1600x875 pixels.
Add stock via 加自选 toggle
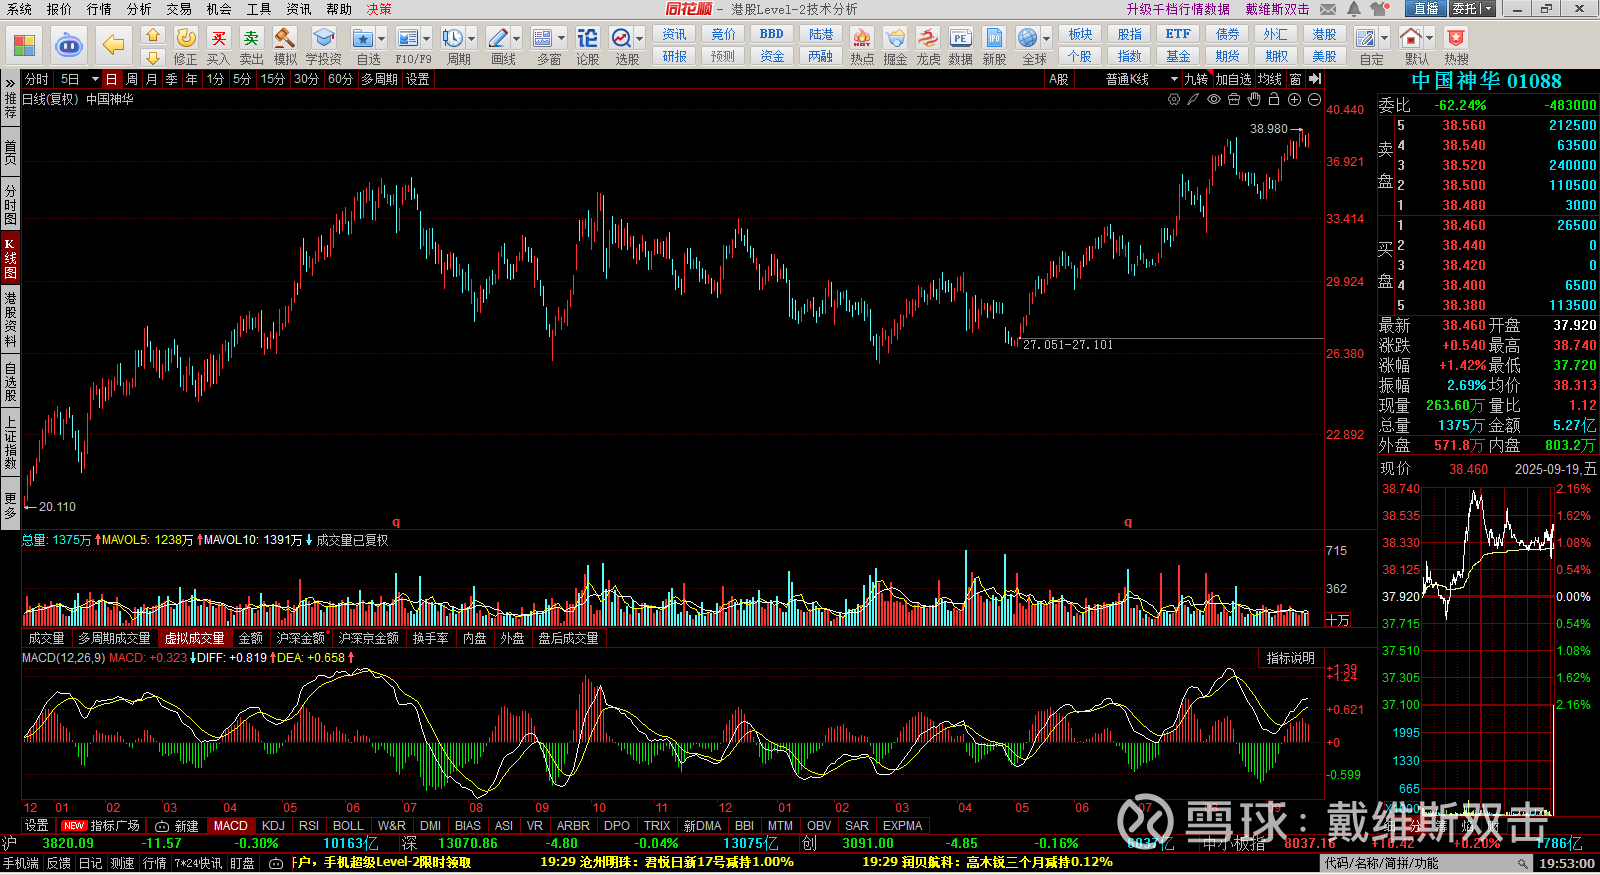tap(1233, 79)
